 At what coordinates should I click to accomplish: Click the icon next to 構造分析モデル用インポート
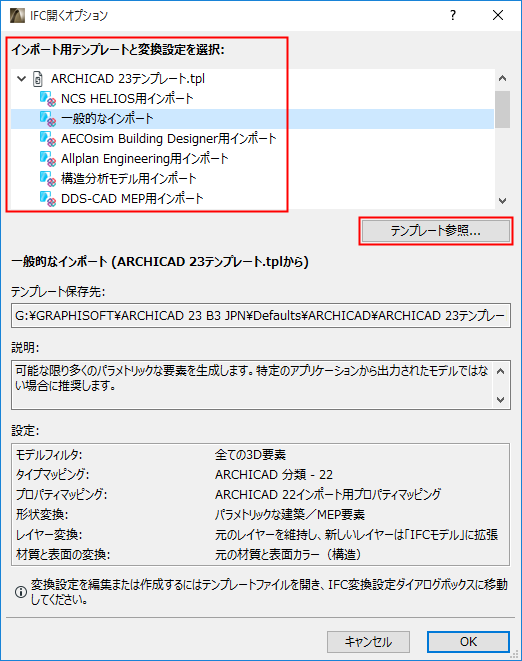pos(48,179)
